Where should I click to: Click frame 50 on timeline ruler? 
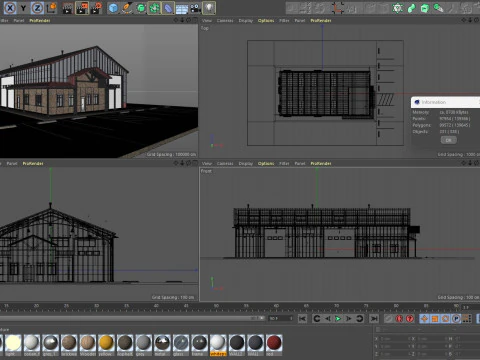coord(216,306)
